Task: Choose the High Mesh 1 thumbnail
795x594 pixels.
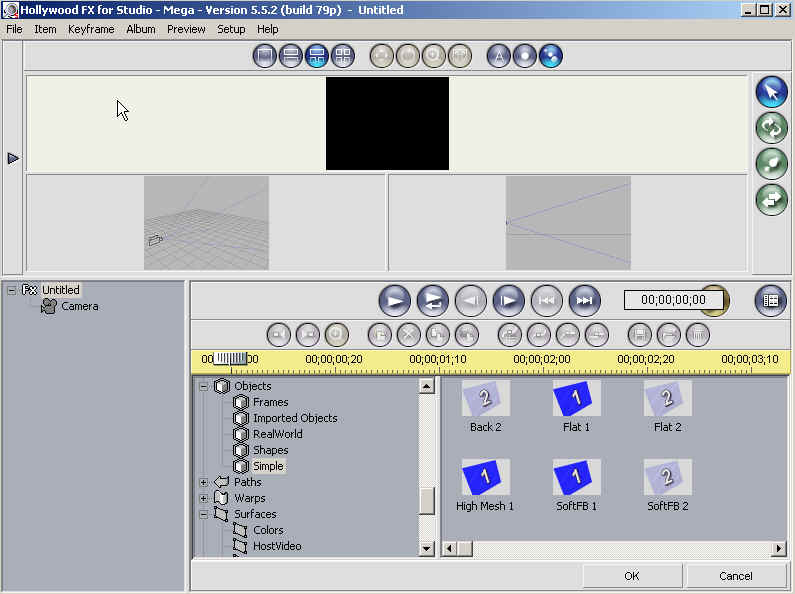Action: (486, 477)
